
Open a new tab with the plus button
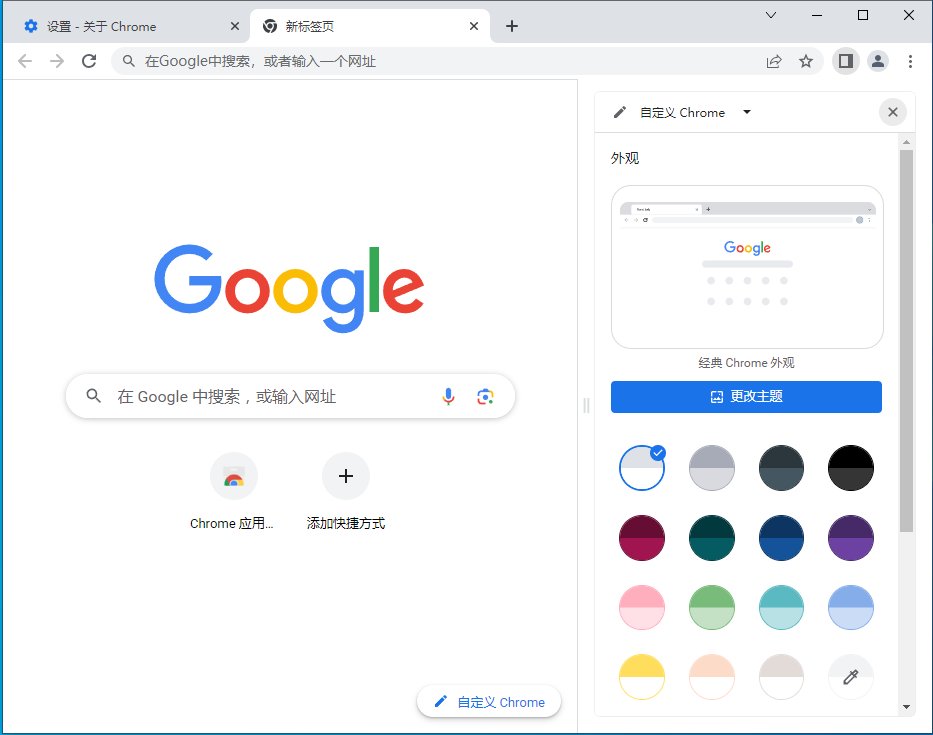[x=512, y=26]
